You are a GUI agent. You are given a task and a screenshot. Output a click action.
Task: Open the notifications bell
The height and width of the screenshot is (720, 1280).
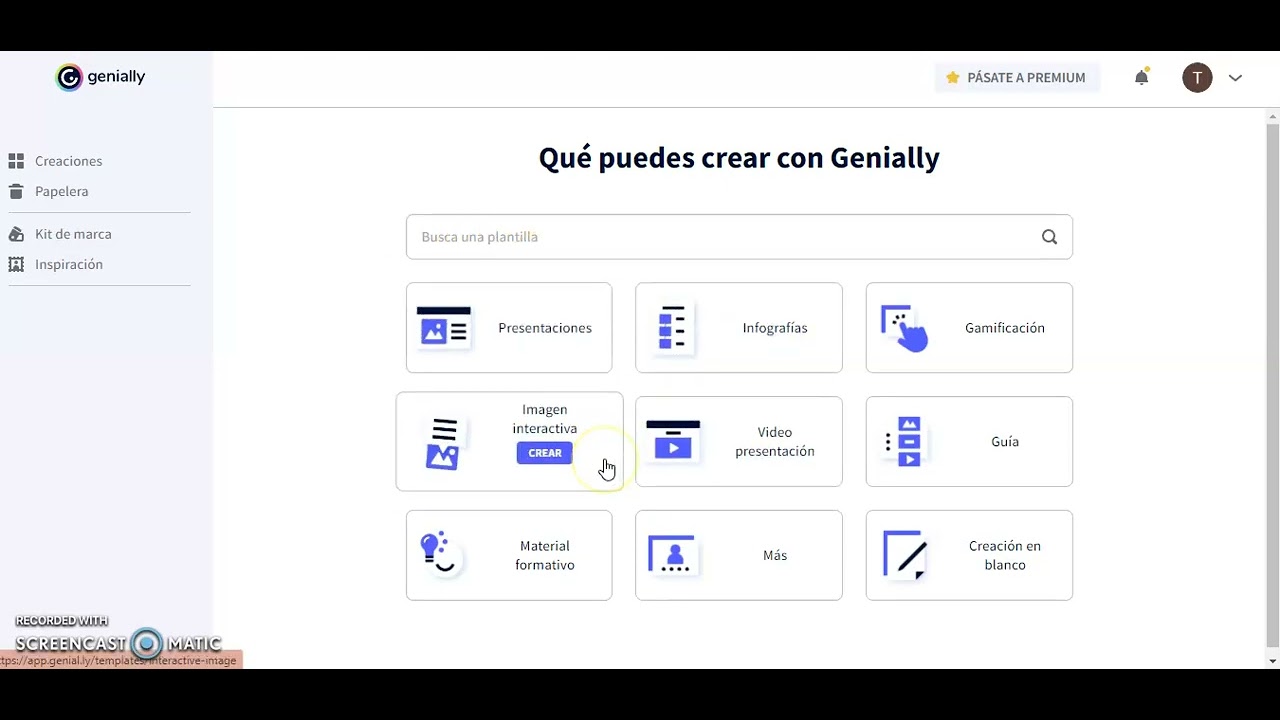tap(1141, 77)
